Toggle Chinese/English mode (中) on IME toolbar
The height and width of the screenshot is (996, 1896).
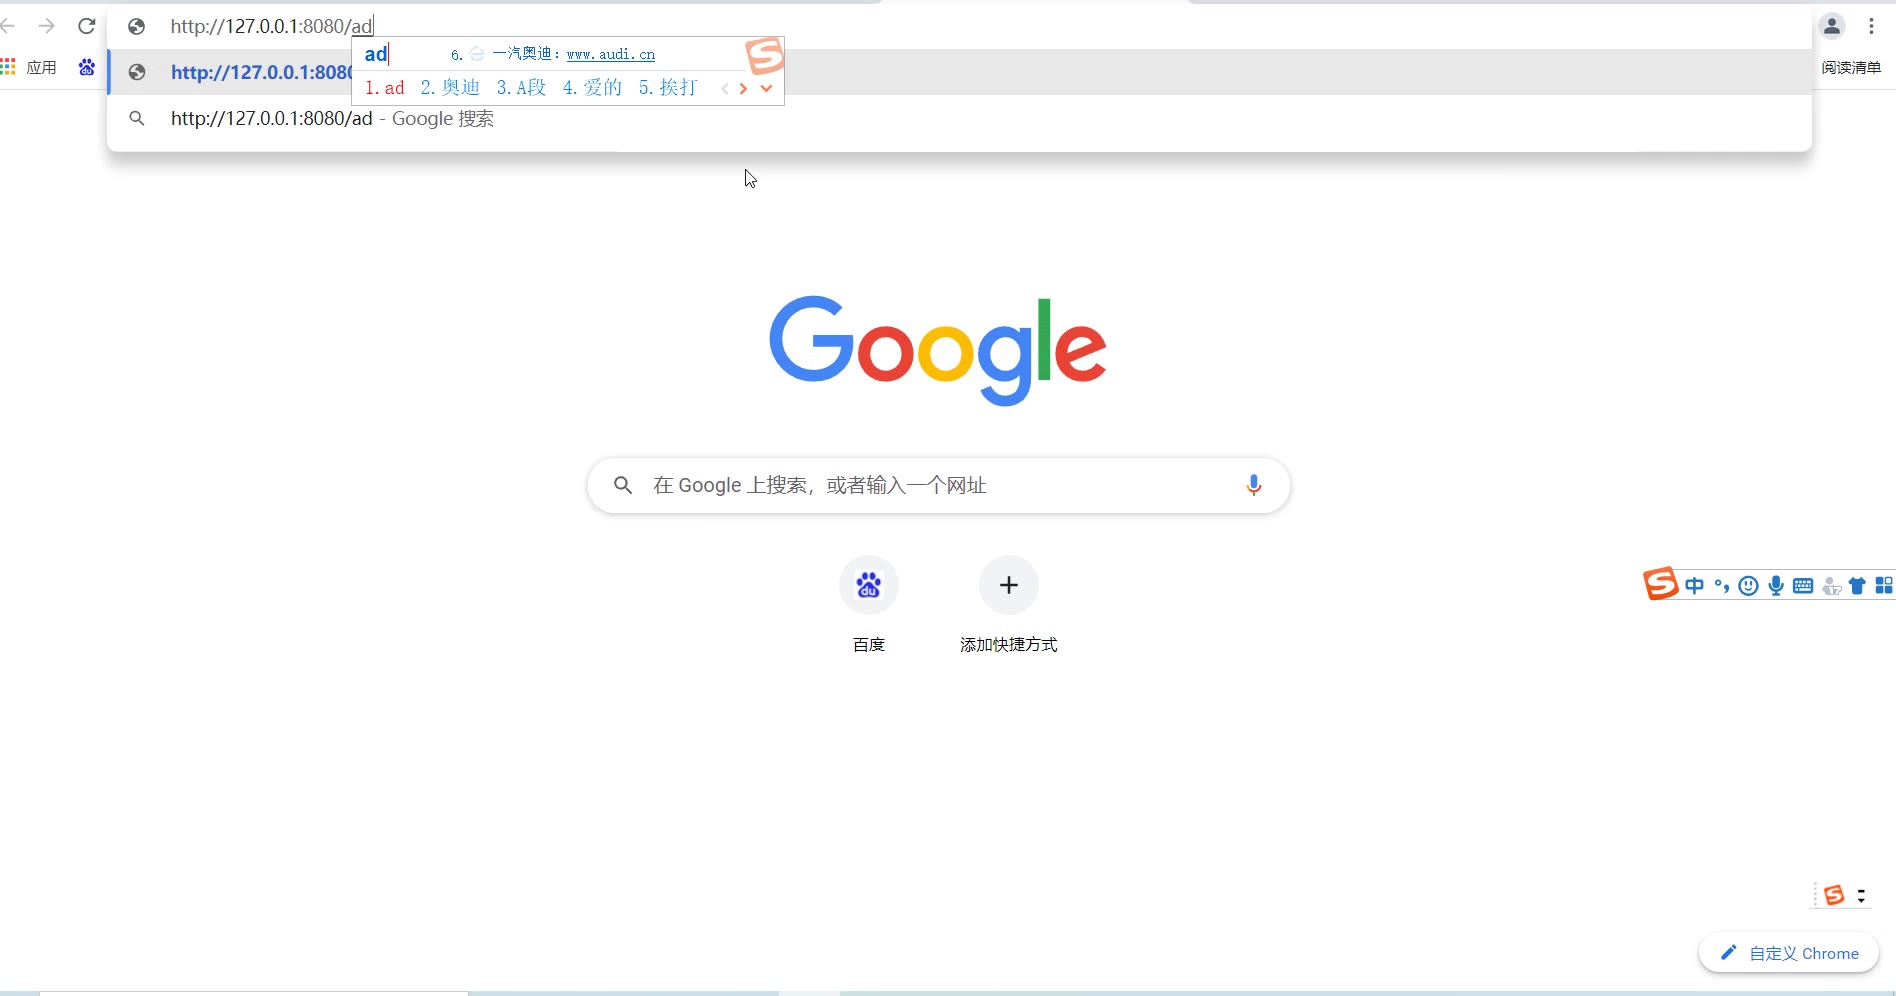click(1694, 586)
